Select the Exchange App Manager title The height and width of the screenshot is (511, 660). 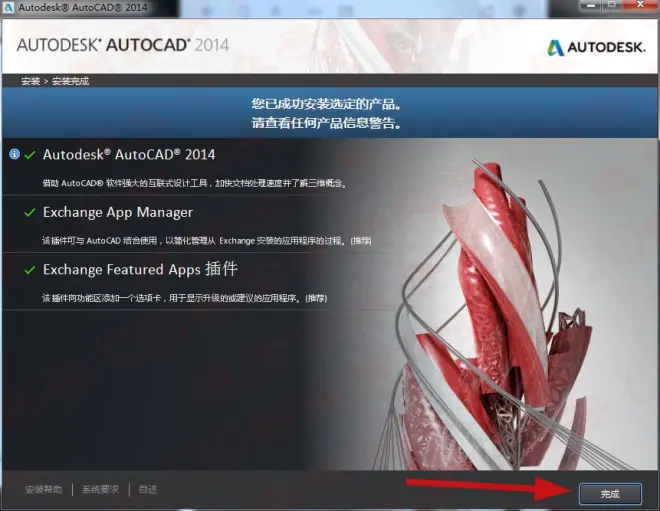pyautogui.click(x=118, y=212)
